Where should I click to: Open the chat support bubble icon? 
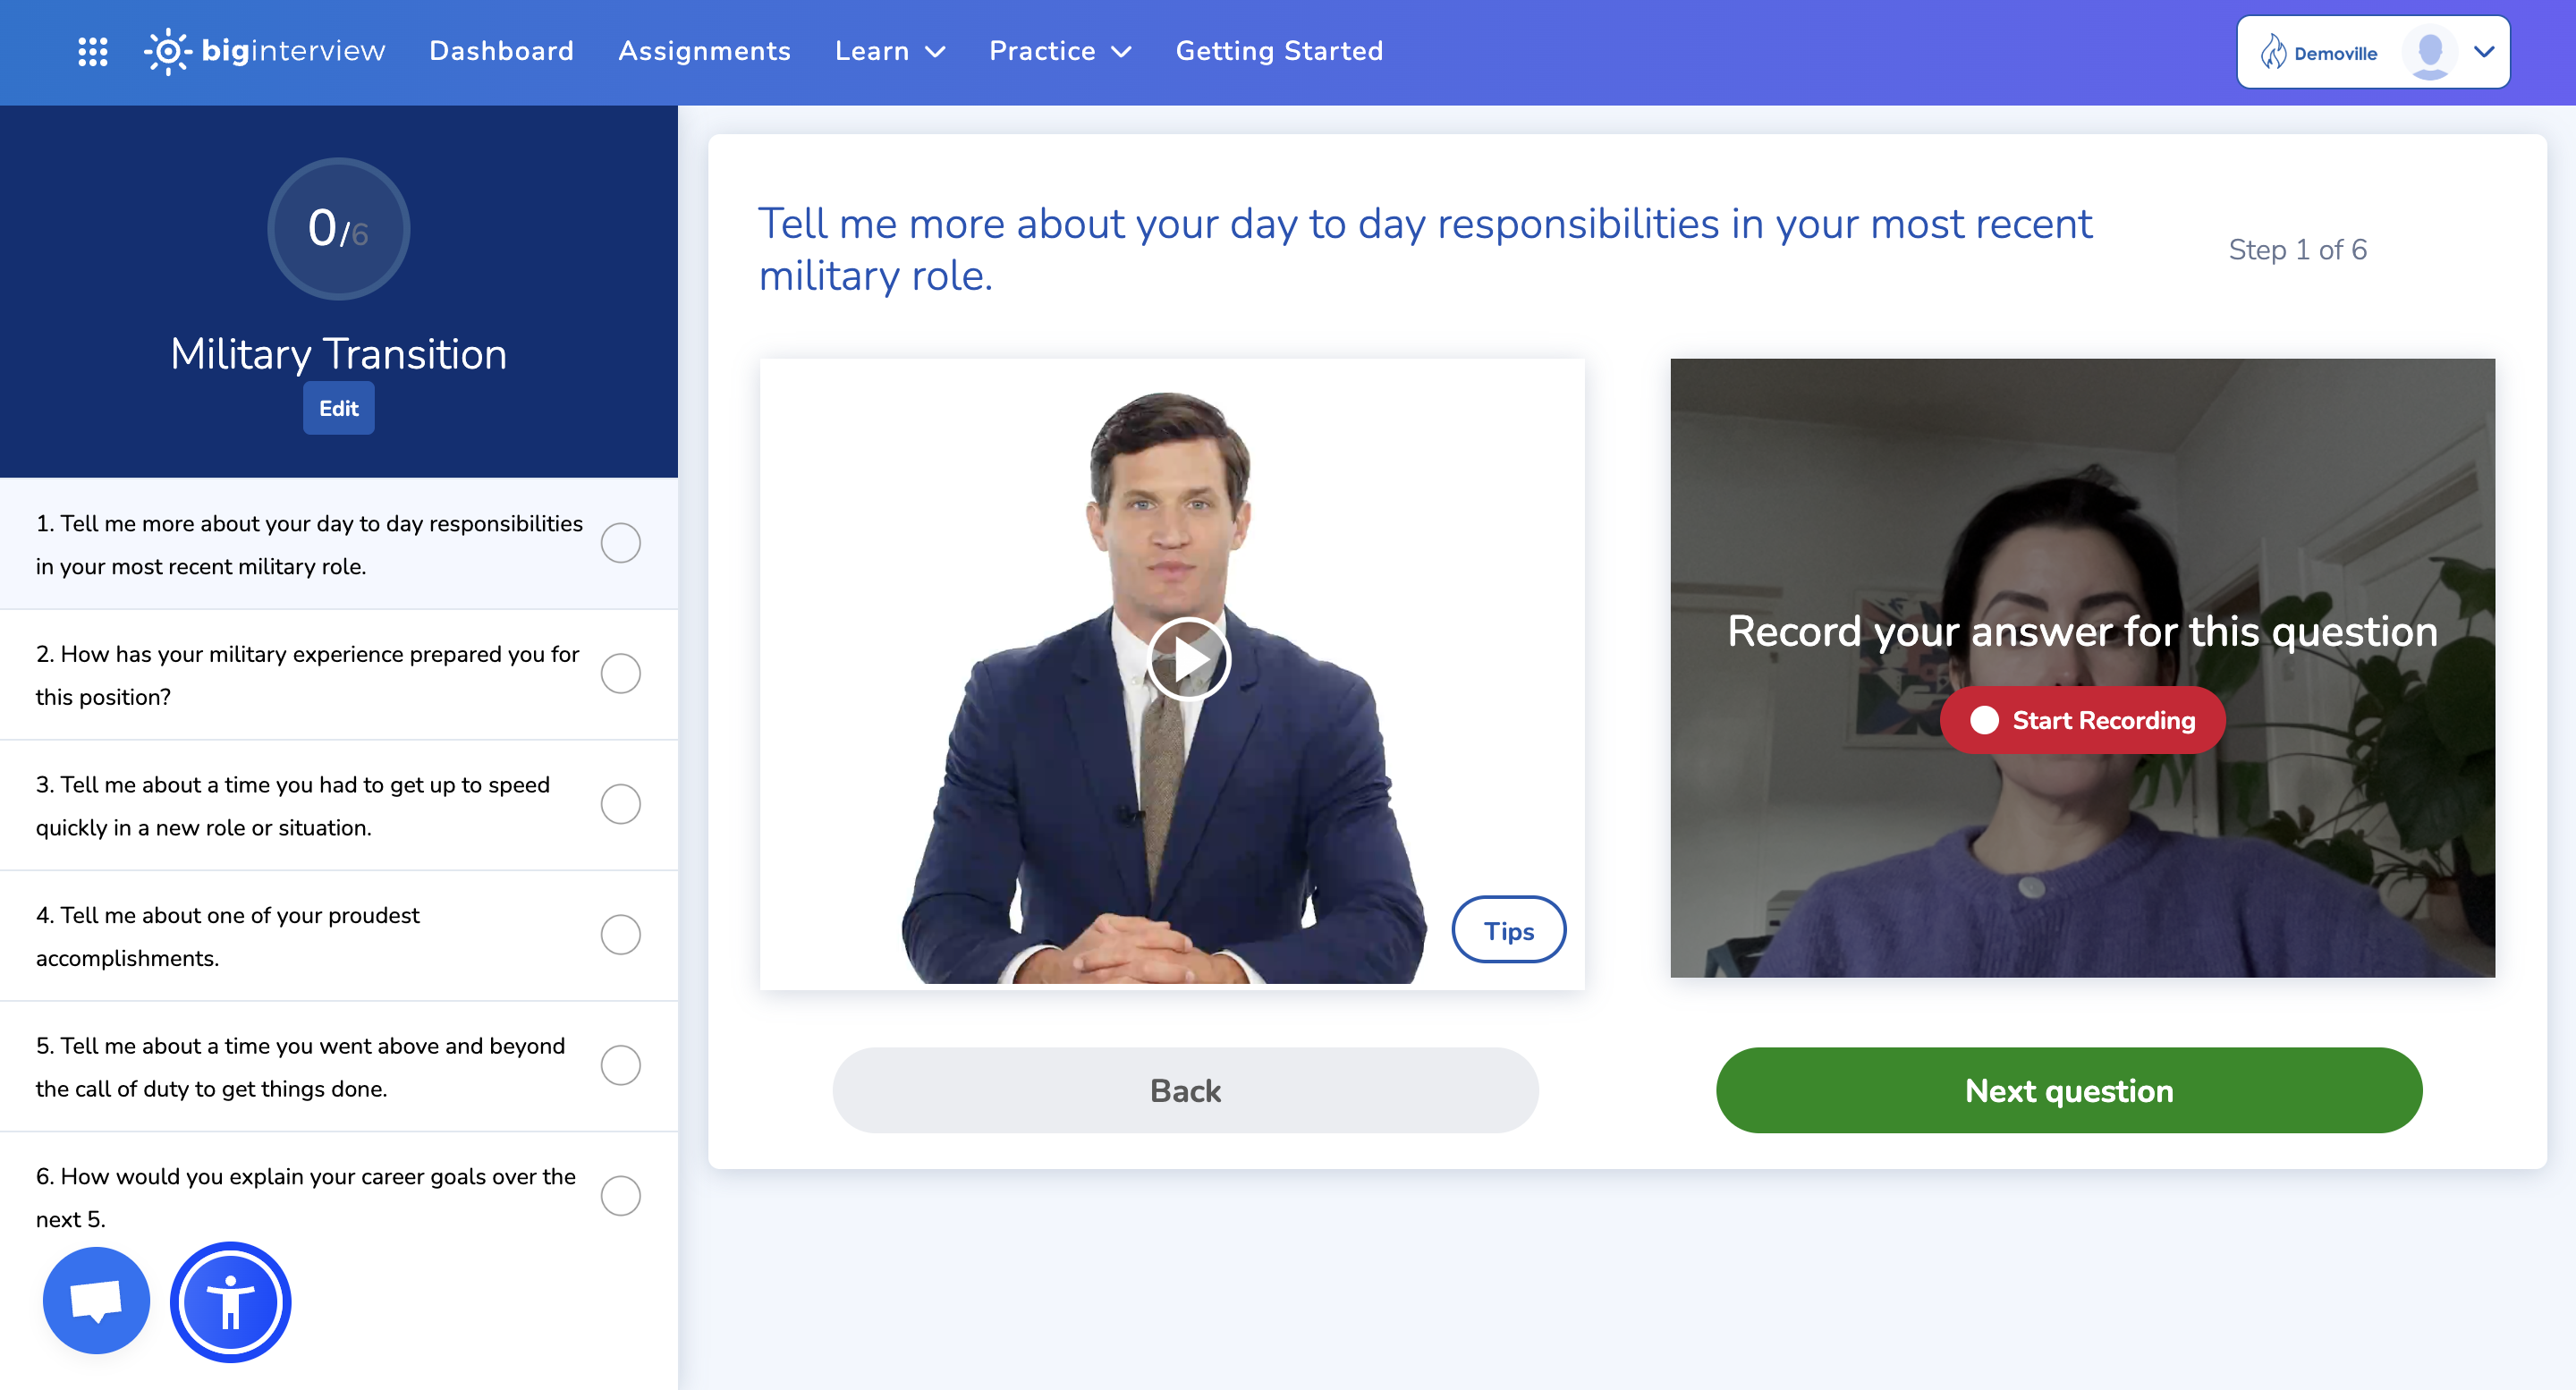96,1300
